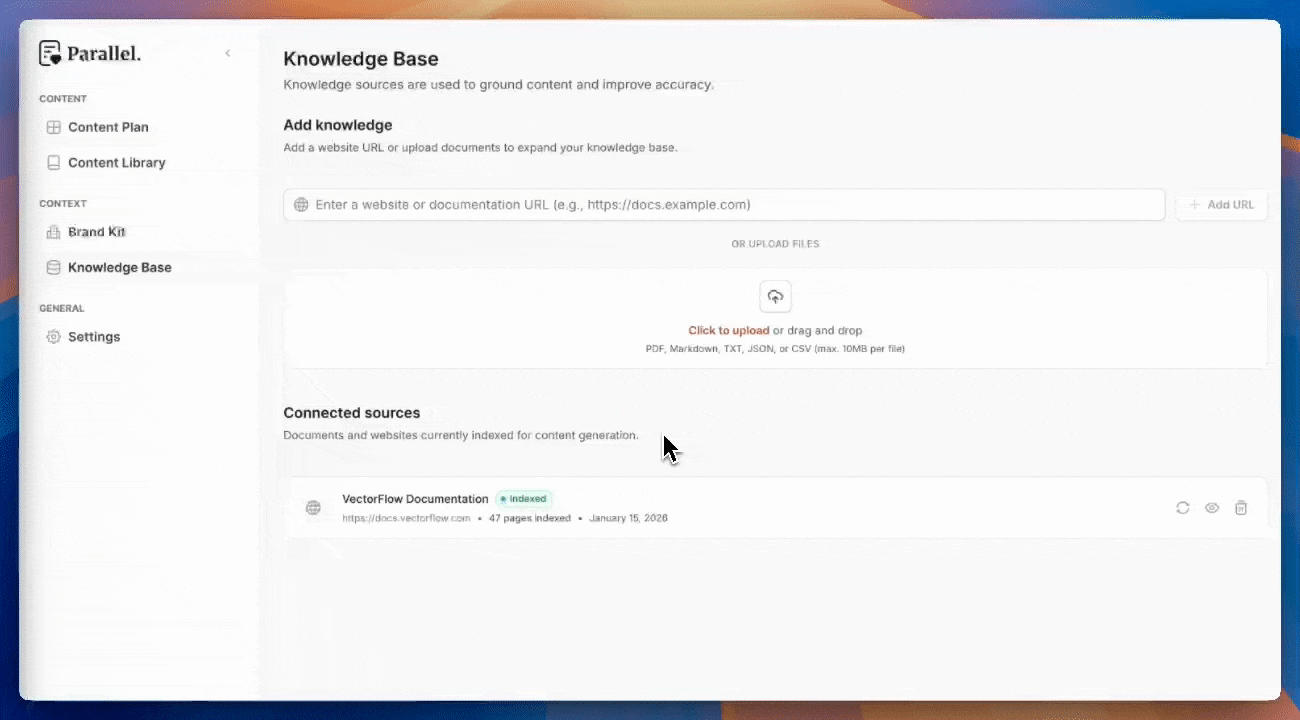Click the globe icon inside the URL field
This screenshot has width=1300, height=720.
pyautogui.click(x=300, y=204)
